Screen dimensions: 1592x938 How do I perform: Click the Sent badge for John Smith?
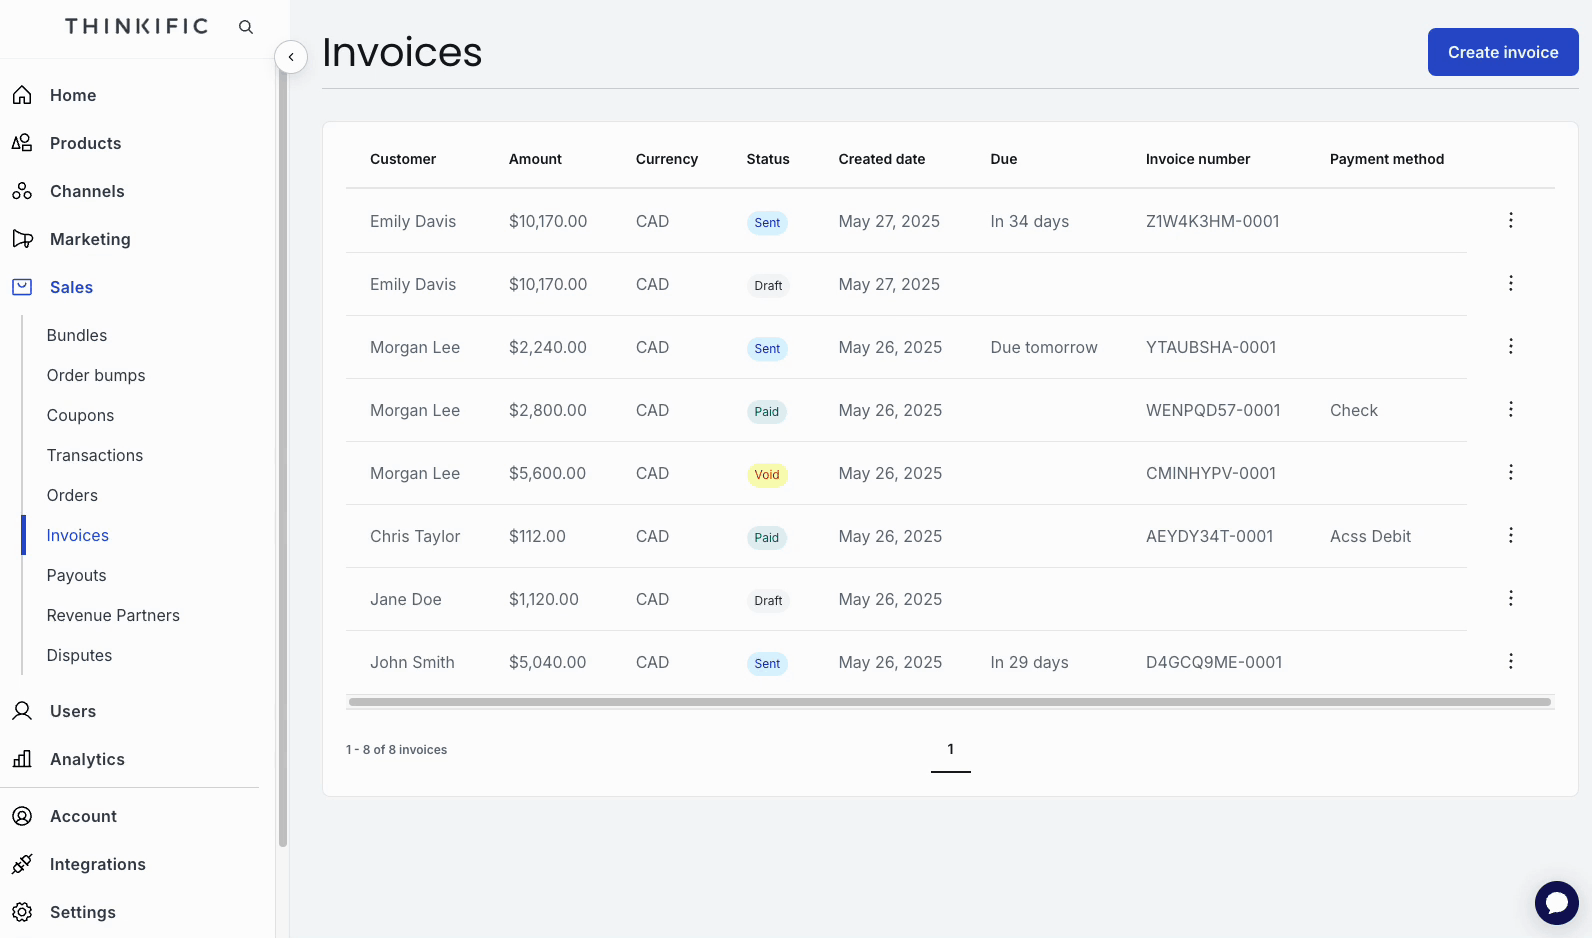pos(767,664)
